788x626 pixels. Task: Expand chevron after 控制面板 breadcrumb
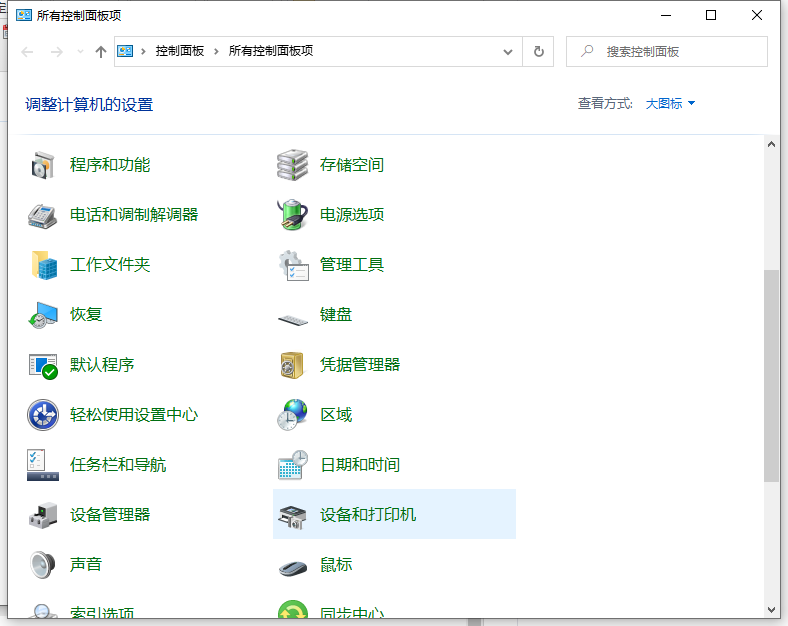216,51
